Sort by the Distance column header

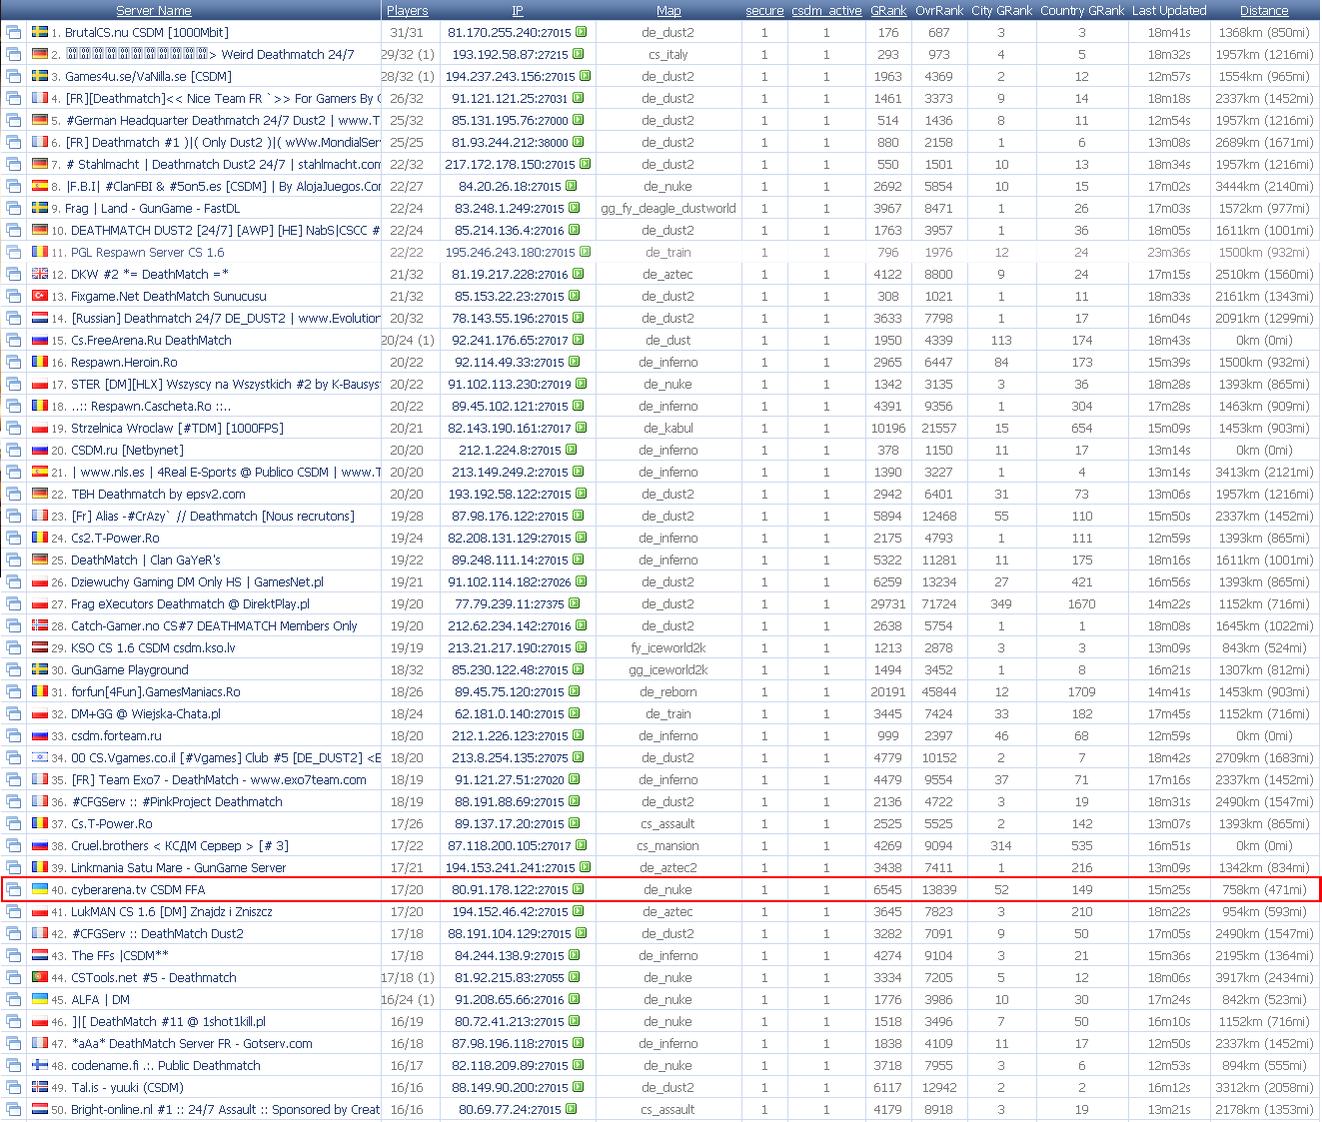tap(1264, 11)
